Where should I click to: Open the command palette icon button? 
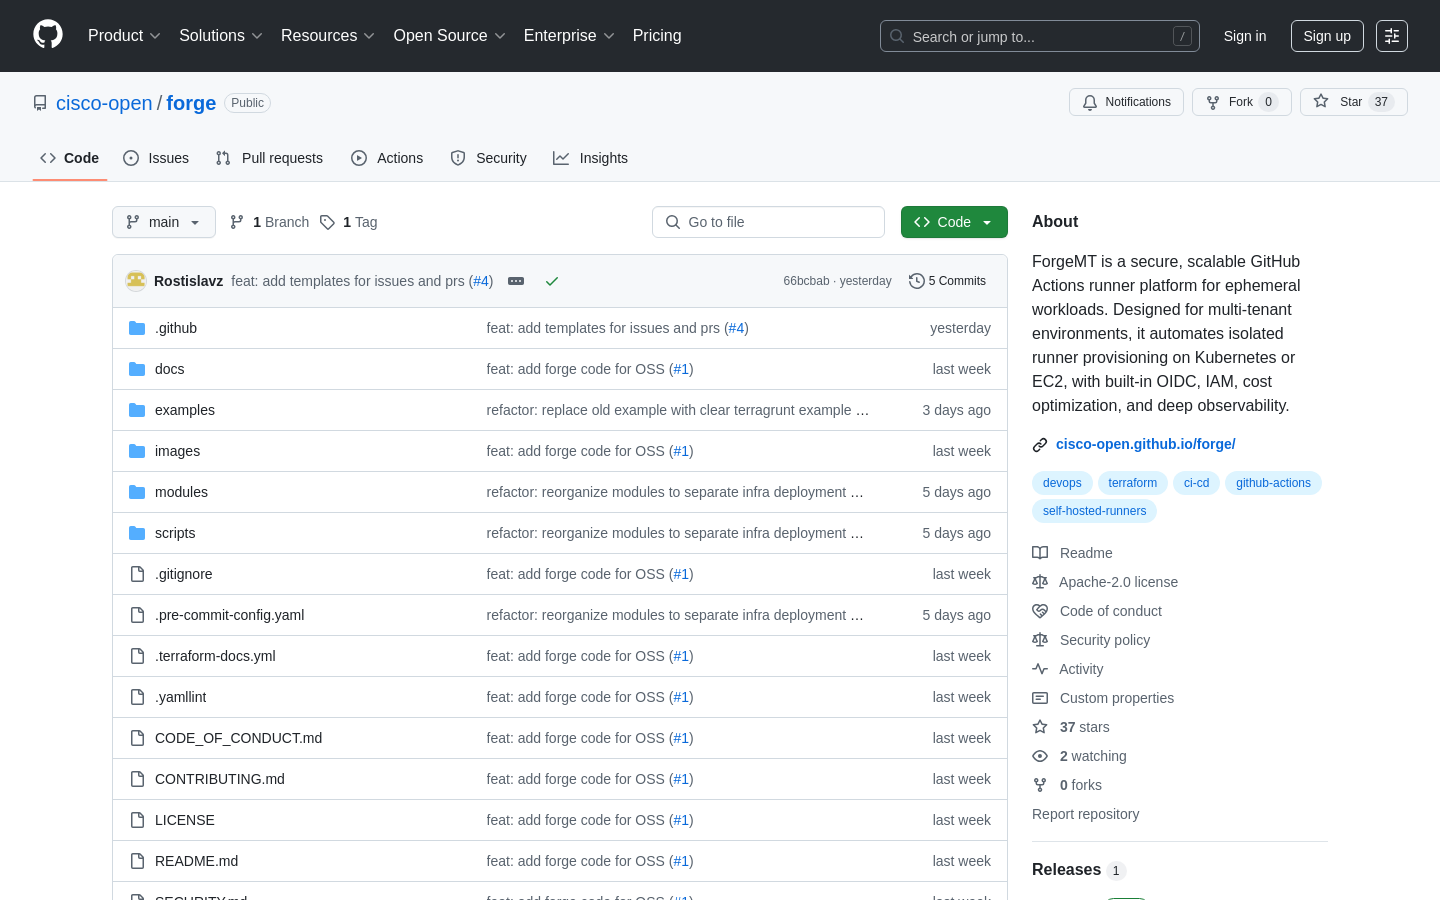pos(1392,36)
